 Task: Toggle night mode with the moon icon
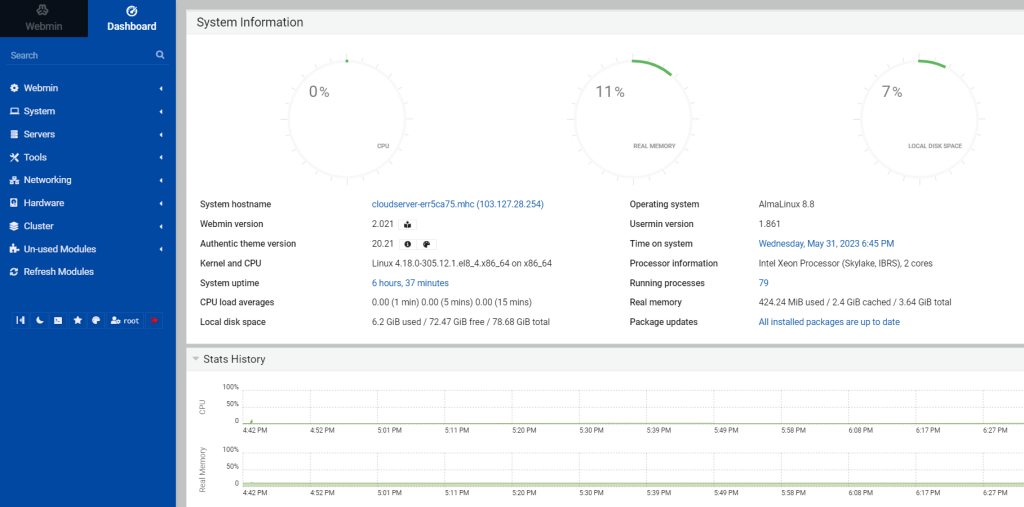click(40, 320)
